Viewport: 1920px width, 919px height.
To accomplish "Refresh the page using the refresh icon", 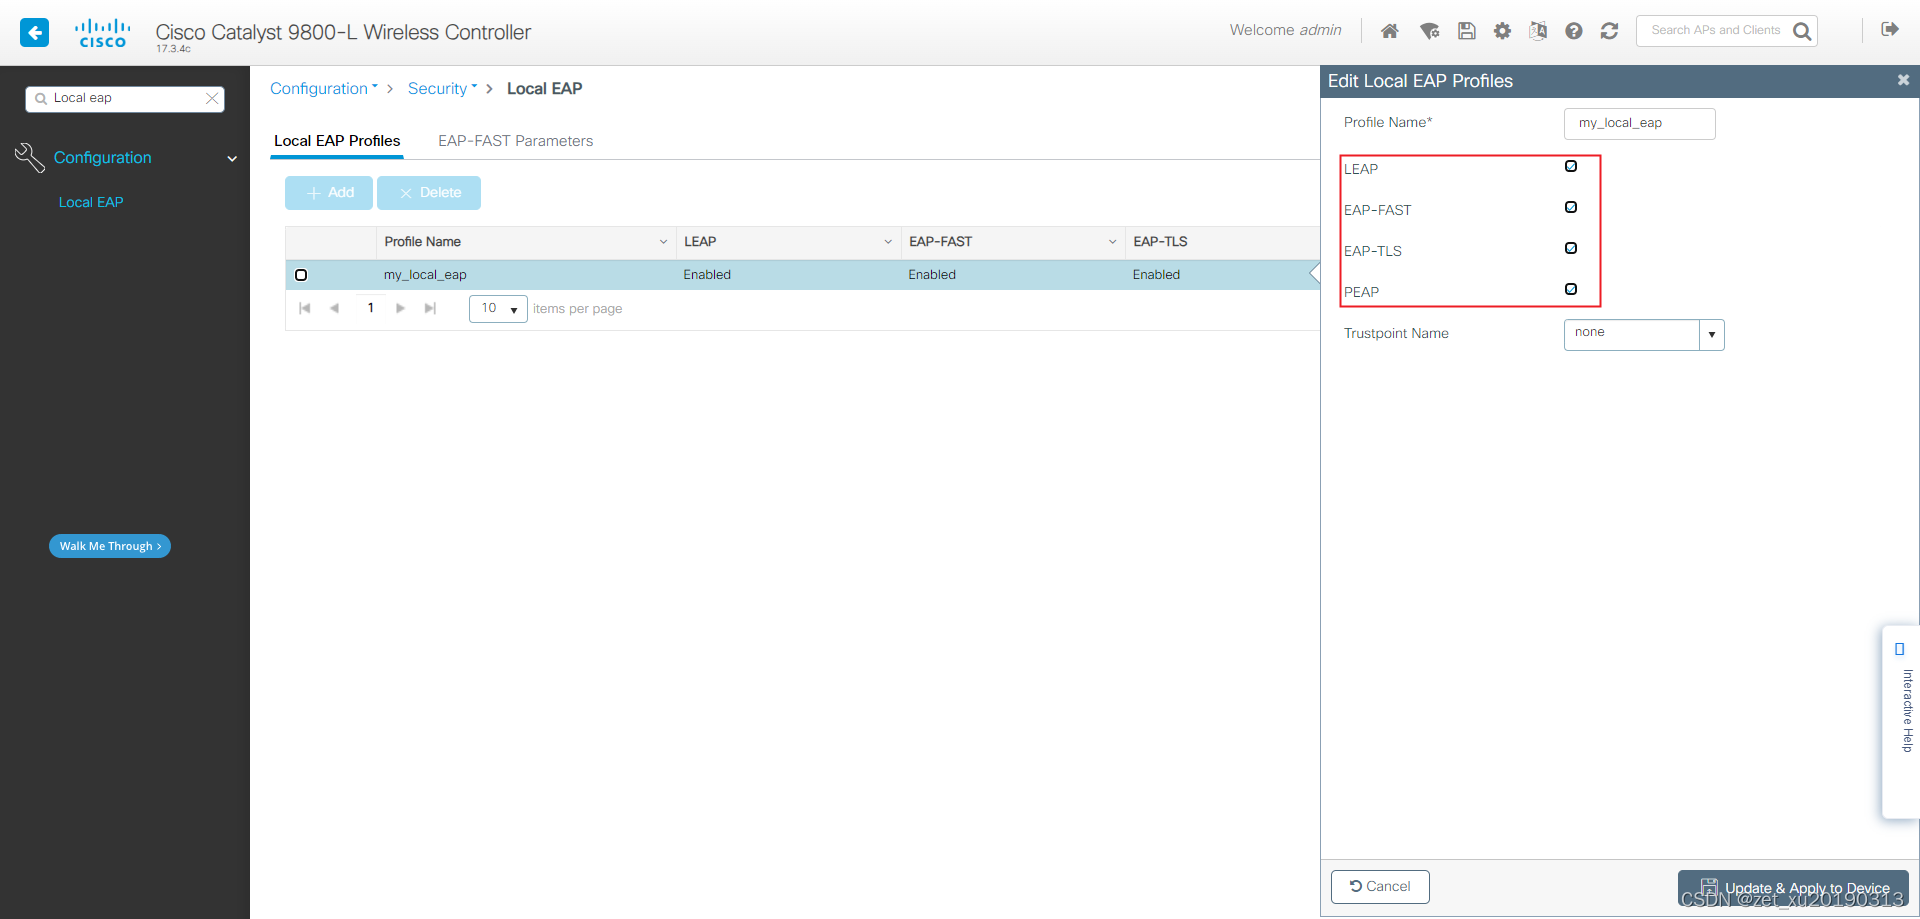I will (1609, 31).
